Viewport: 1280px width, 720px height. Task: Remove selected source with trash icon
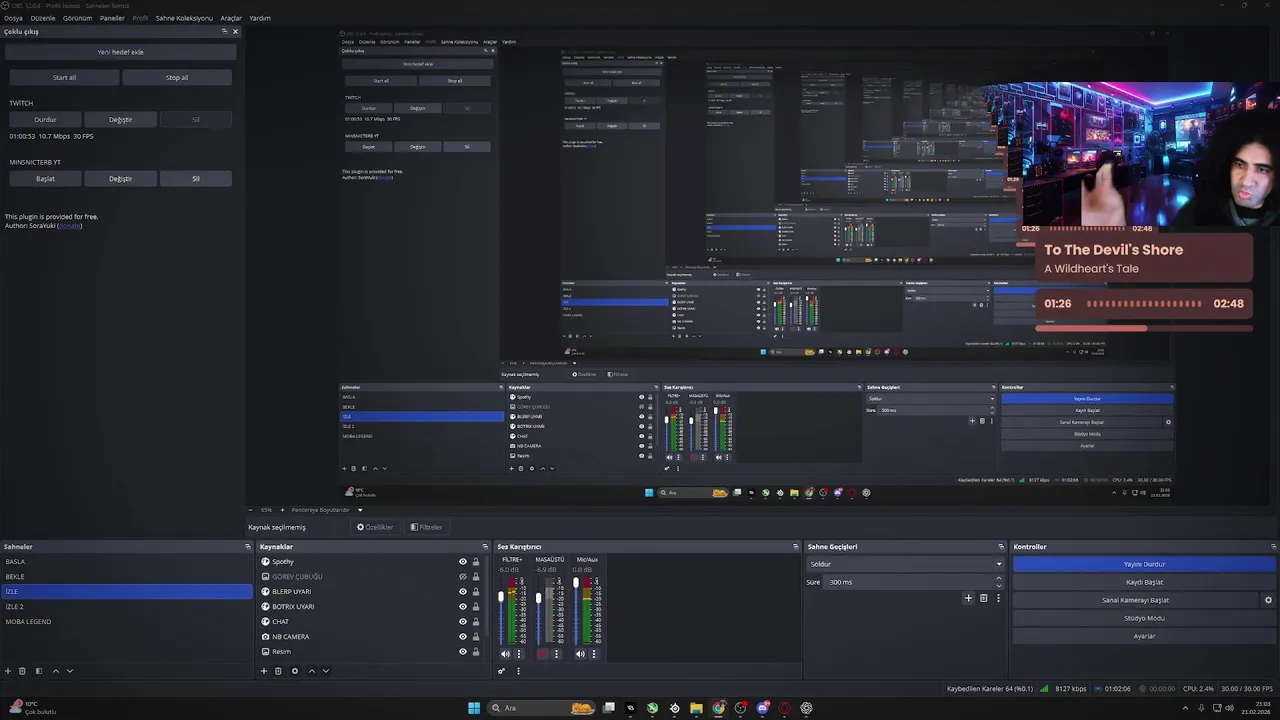pos(278,671)
